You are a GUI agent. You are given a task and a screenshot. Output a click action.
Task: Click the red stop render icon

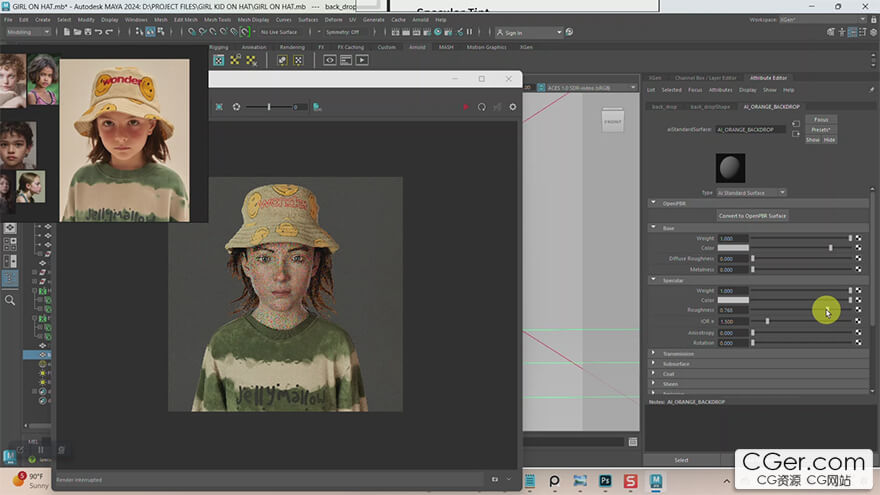pos(465,107)
